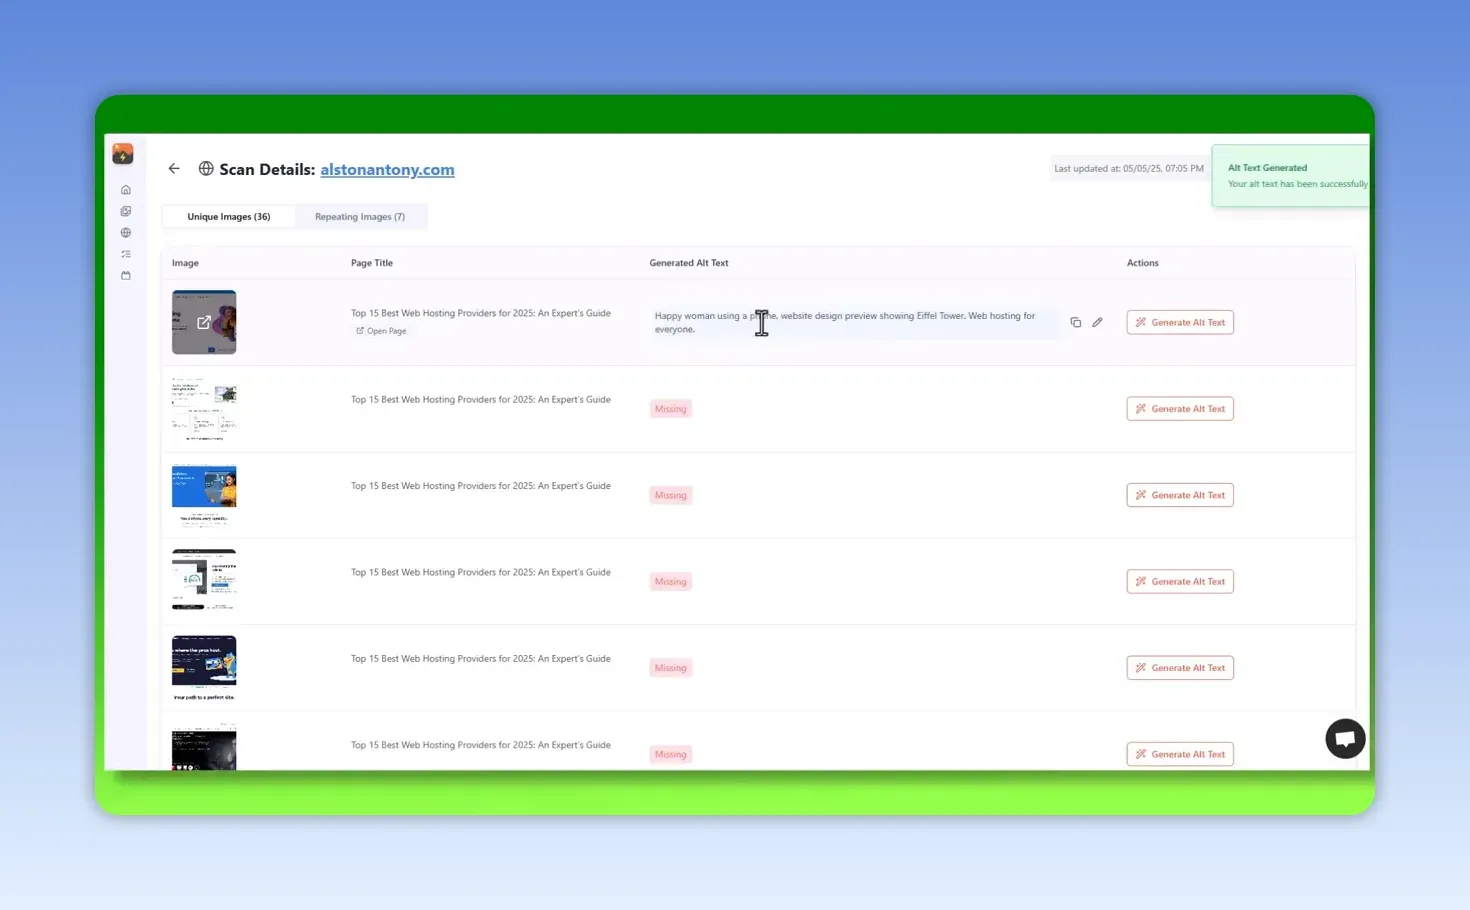Open the checklist icon in sidebar
This screenshot has height=910, width=1470.
[x=126, y=254]
